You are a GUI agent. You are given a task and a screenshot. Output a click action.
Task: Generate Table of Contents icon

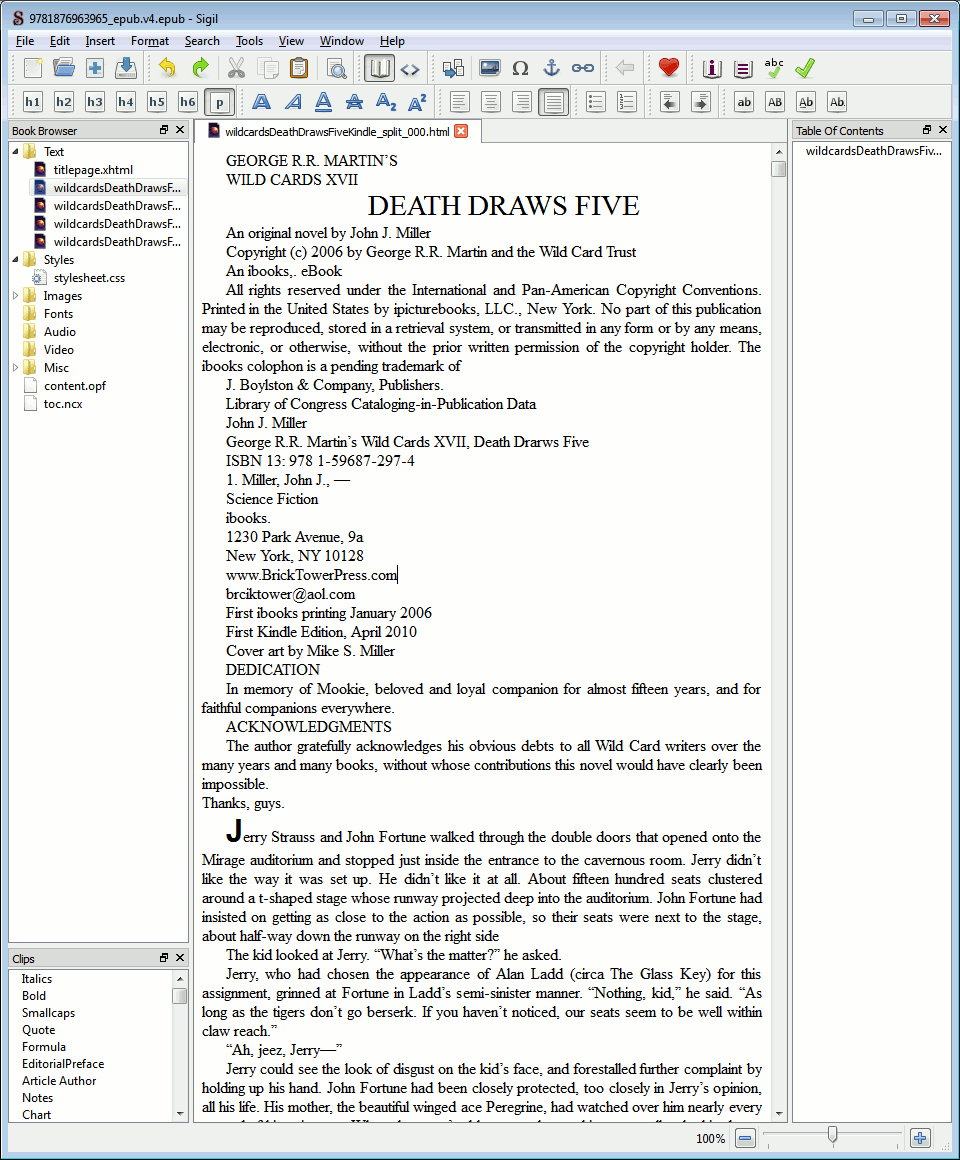[x=743, y=68]
